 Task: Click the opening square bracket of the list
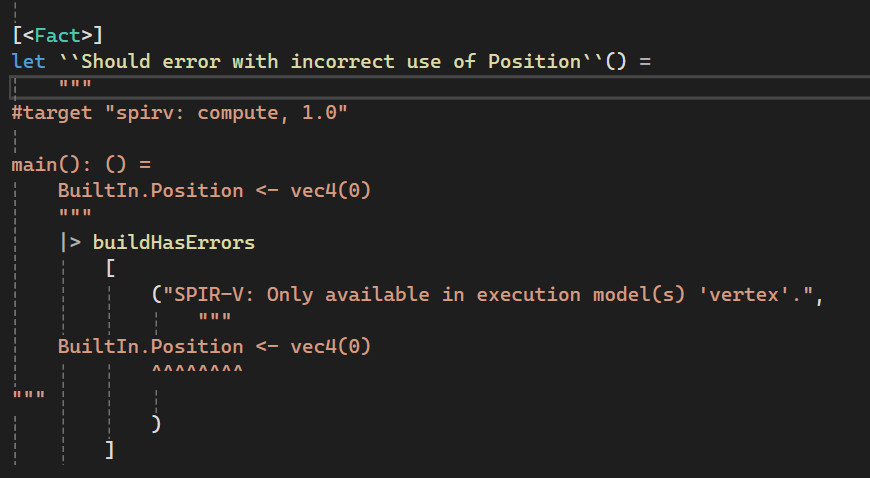coord(110,268)
